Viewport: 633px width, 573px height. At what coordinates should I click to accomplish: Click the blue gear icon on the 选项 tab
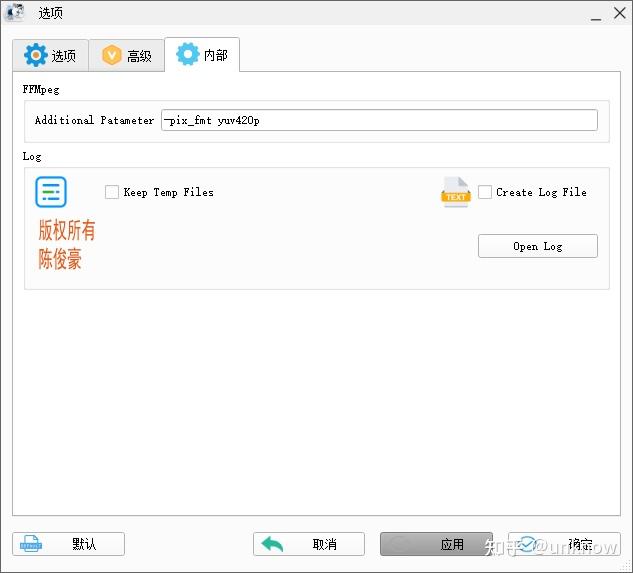click(36, 55)
